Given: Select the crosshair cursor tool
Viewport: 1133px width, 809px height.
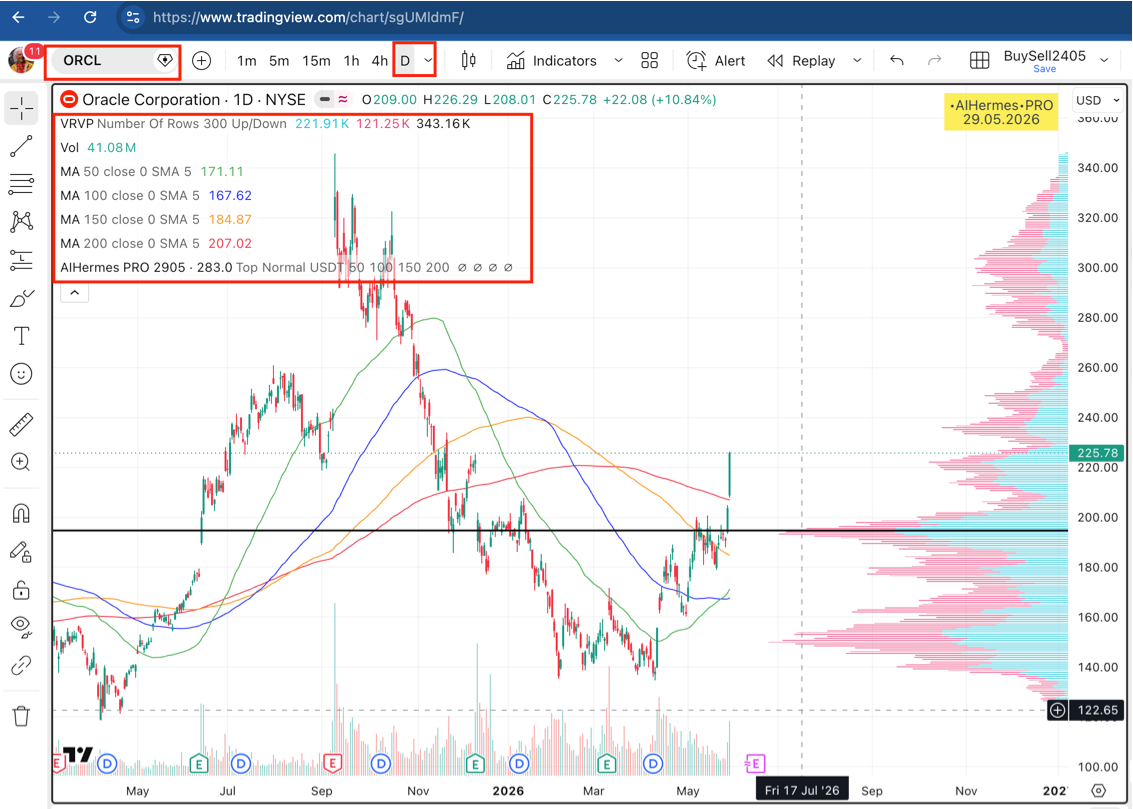Looking at the screenshot, I should (x=22, y=108).
